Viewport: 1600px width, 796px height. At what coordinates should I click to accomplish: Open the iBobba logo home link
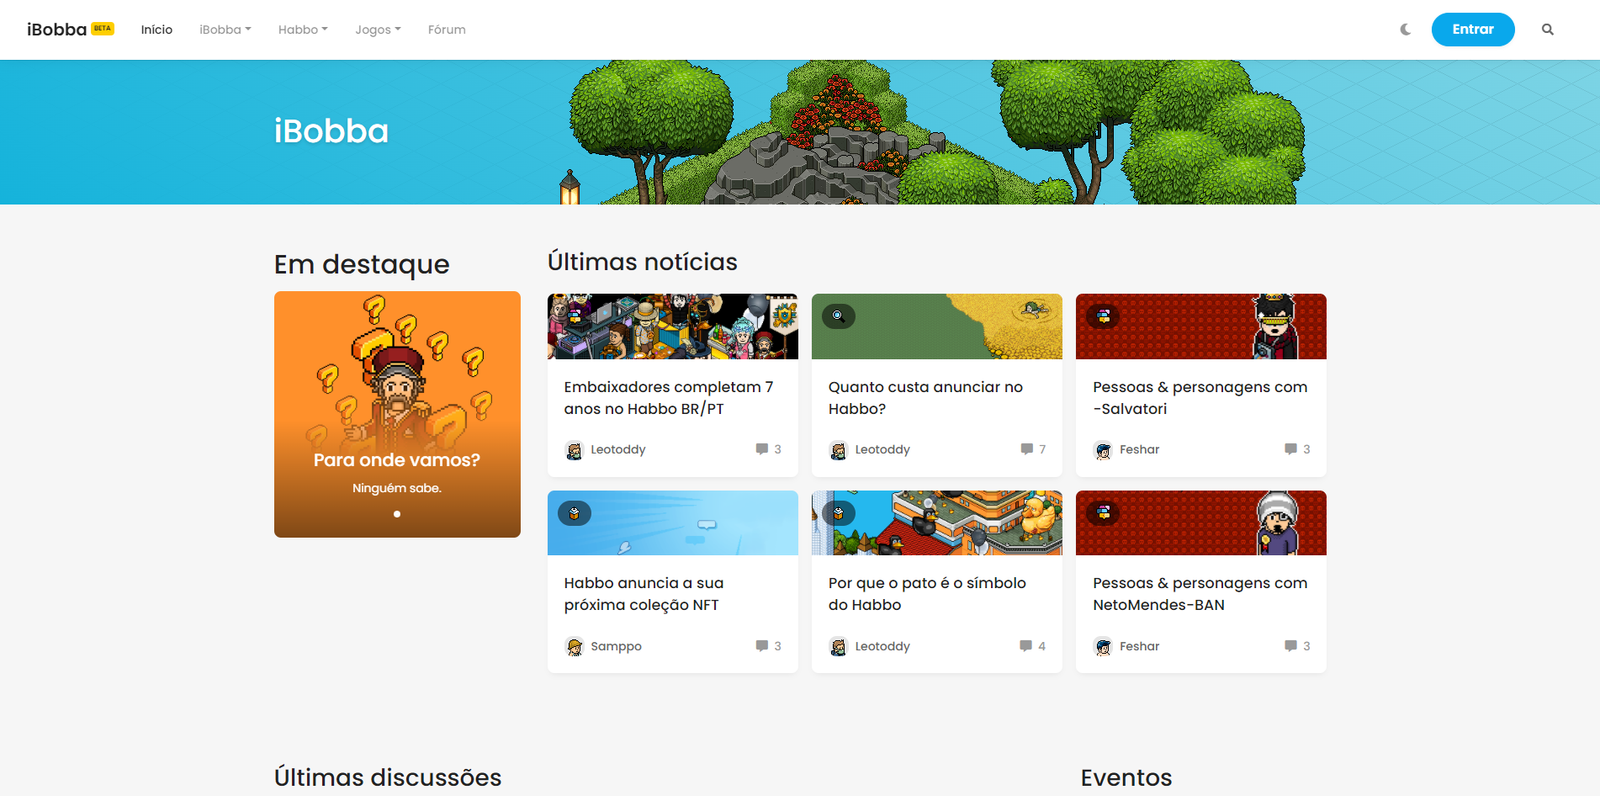(x=57, y=30)
